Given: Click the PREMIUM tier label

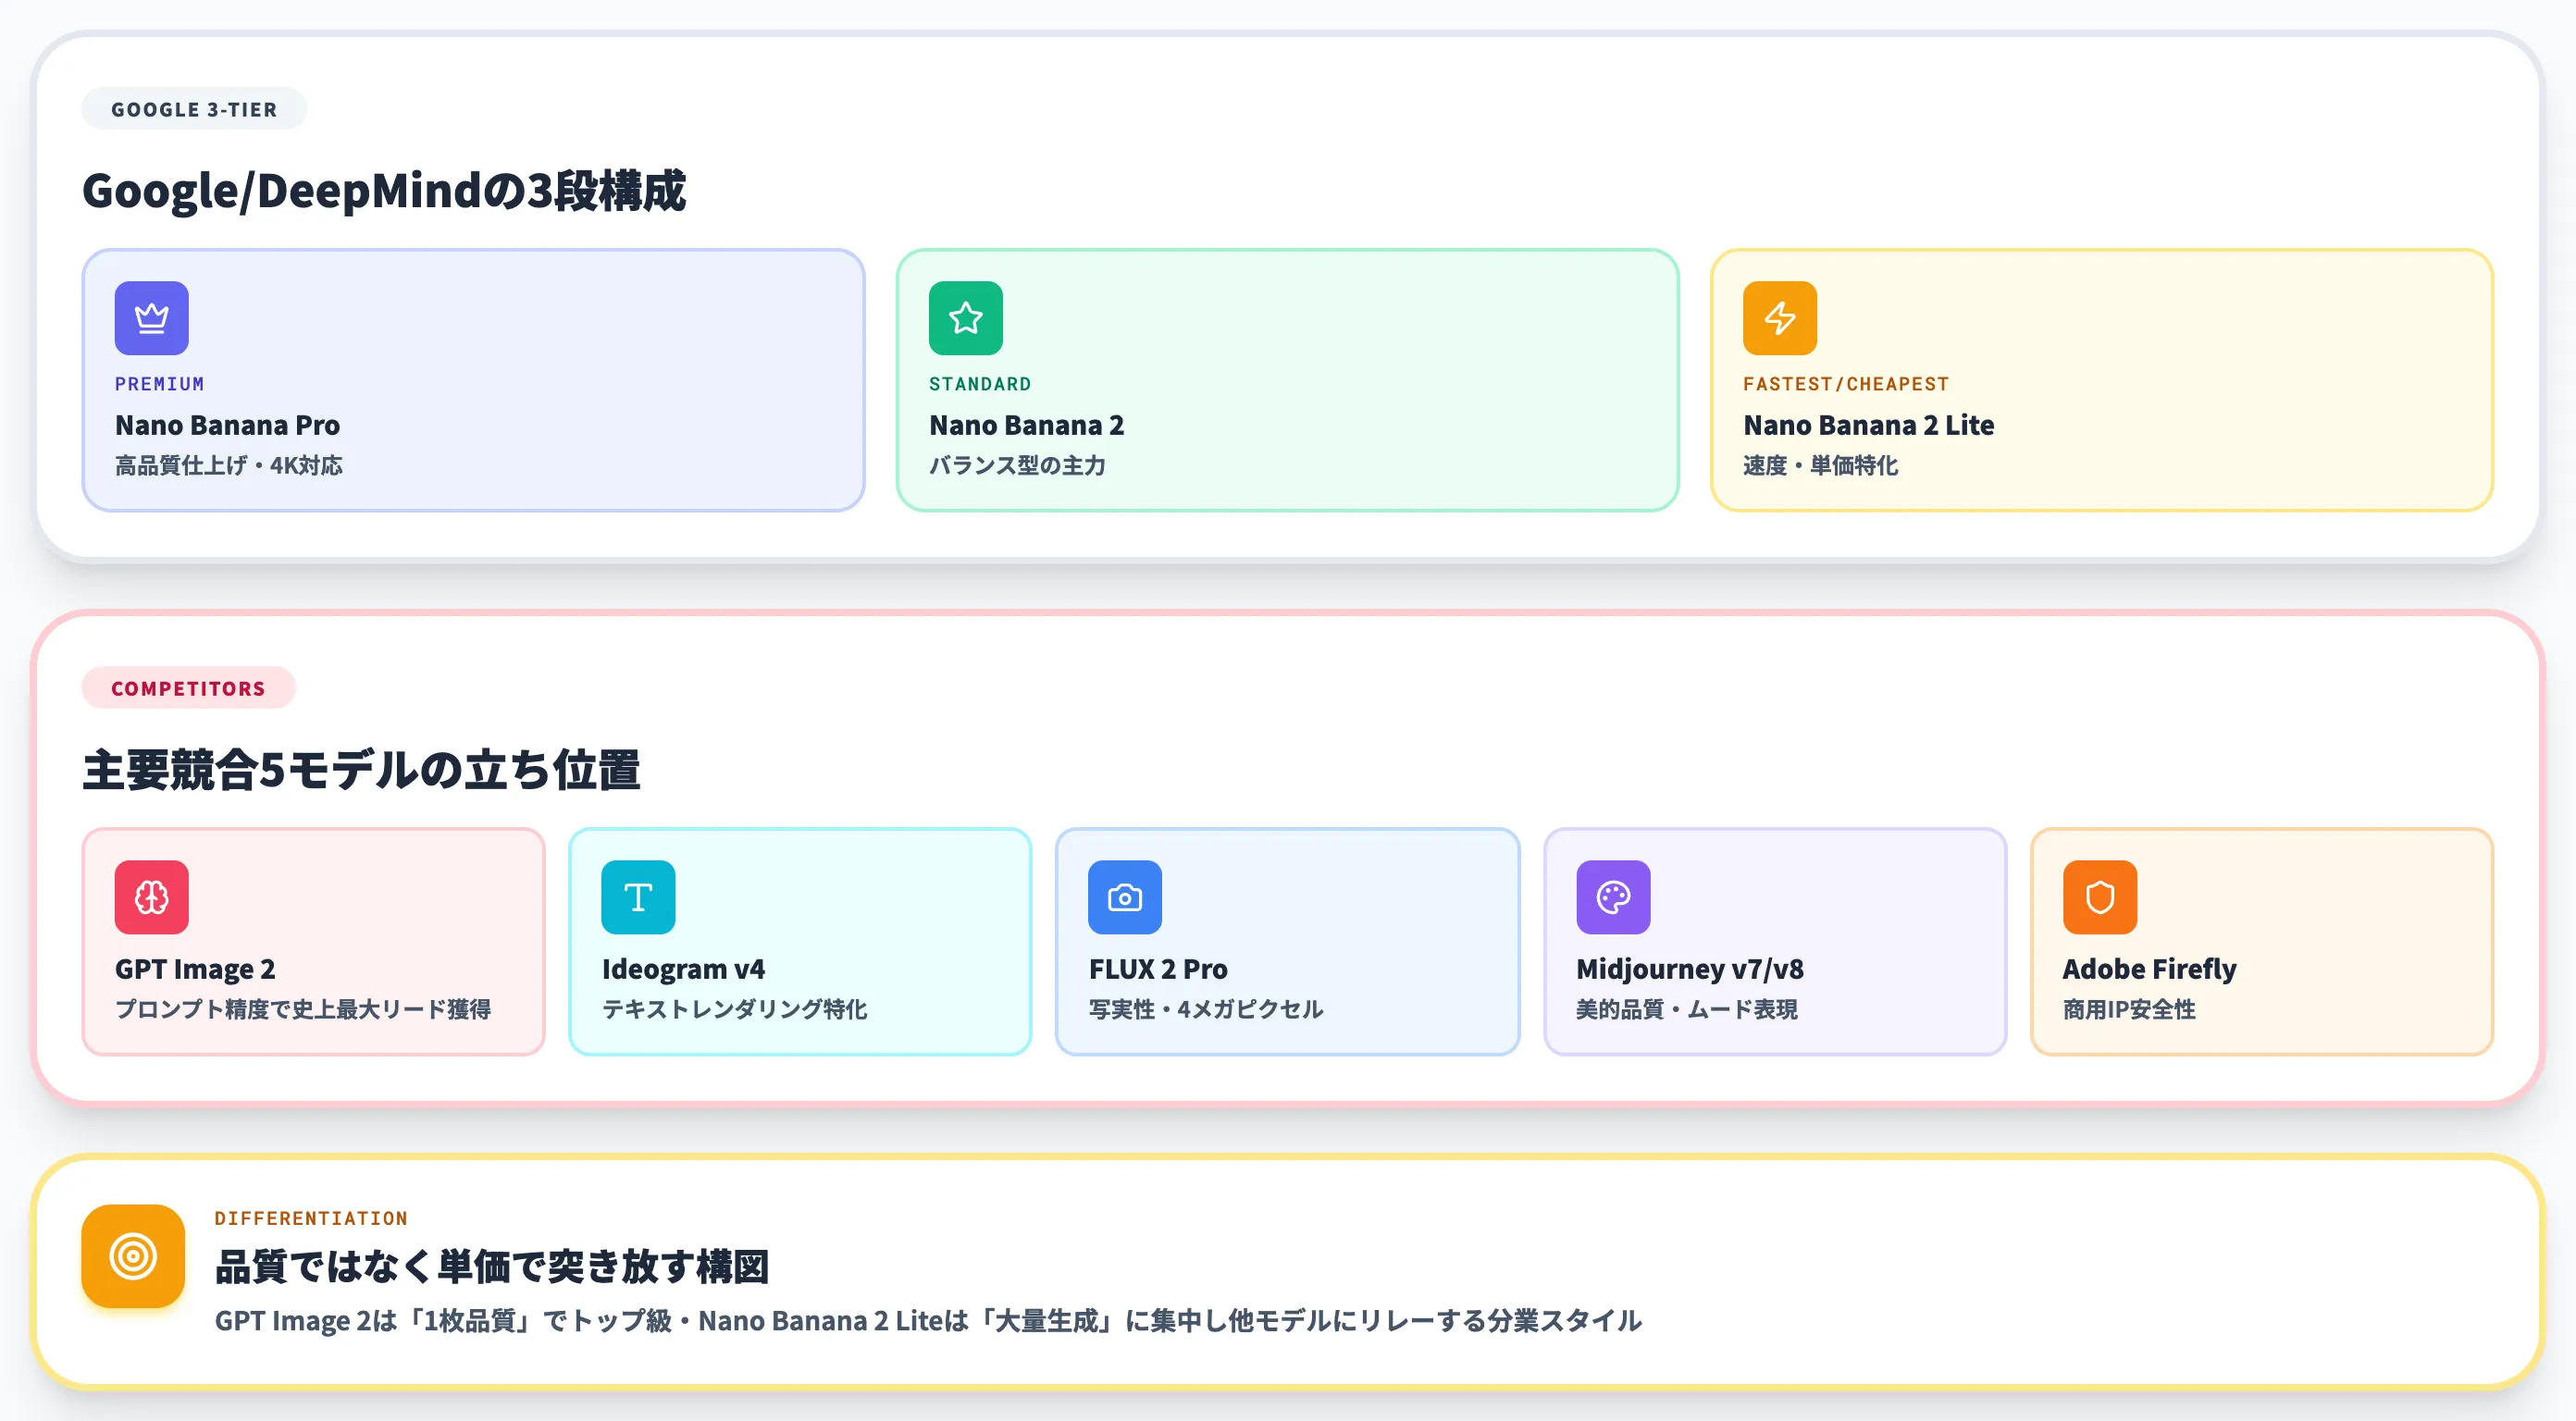Looking at the screenshot, I should [159, 384].
